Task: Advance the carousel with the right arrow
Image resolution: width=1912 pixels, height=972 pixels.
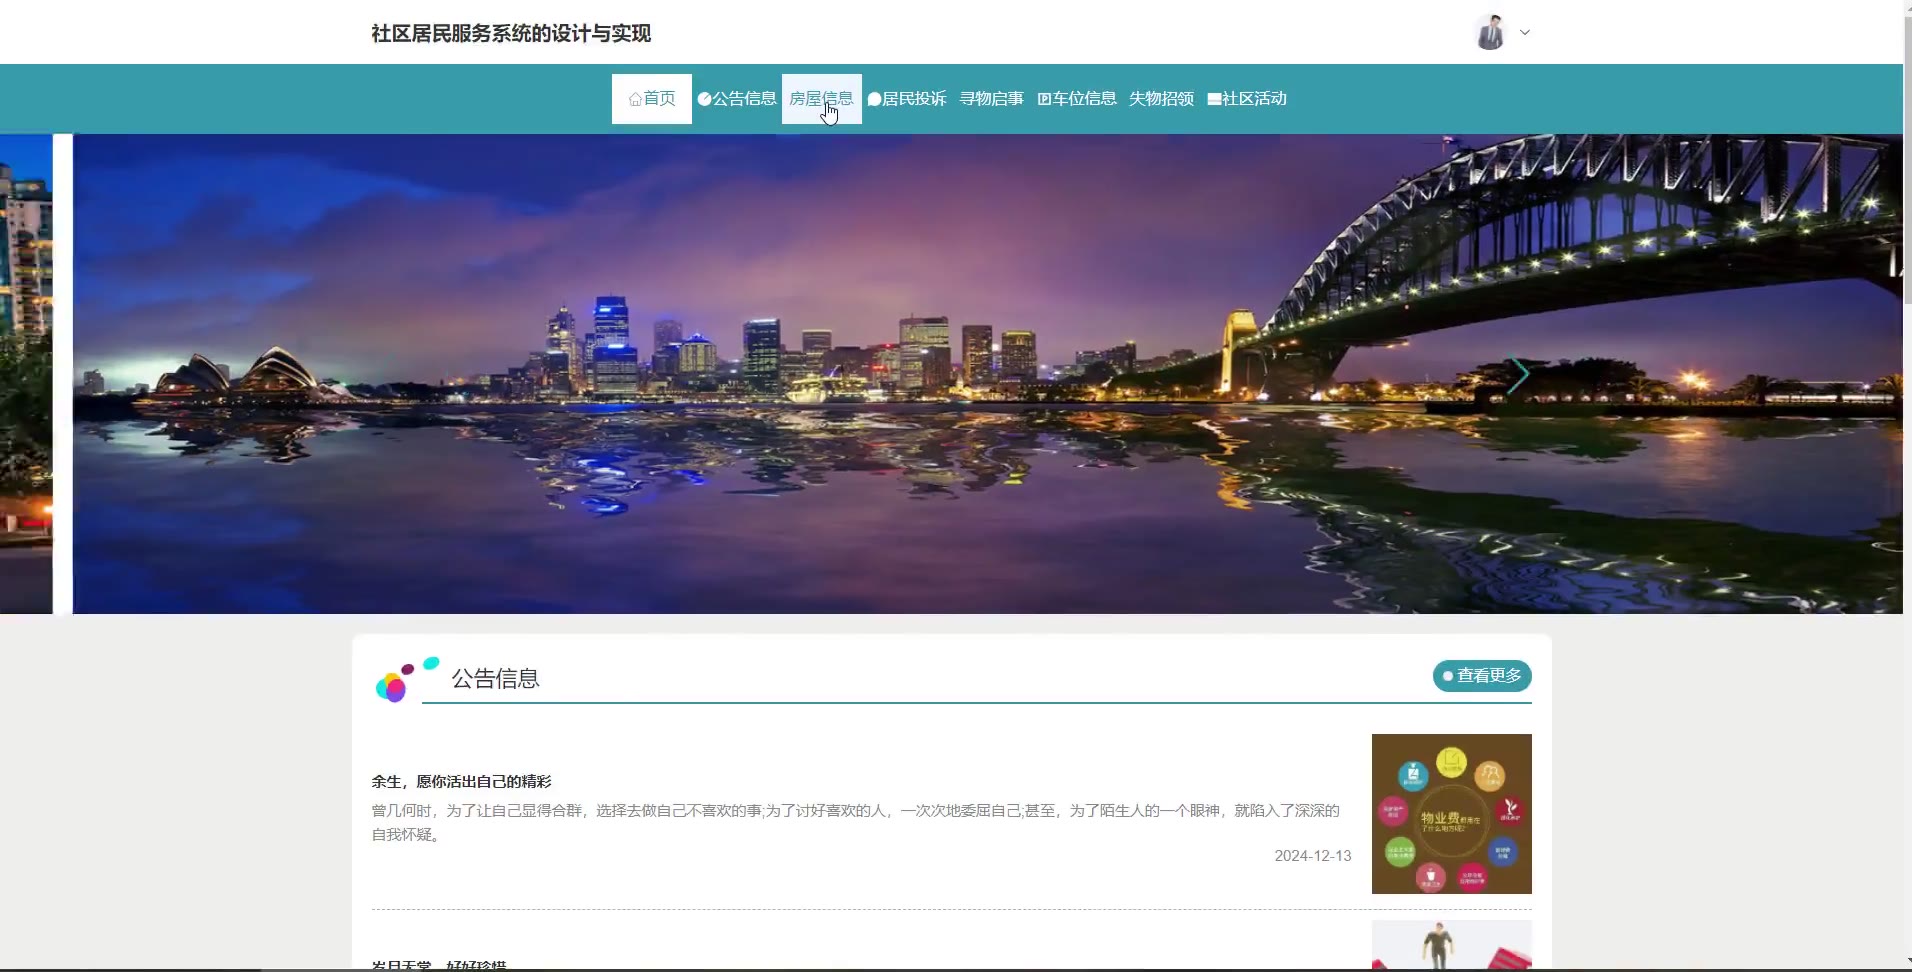Action: (x=1518, y=375)
